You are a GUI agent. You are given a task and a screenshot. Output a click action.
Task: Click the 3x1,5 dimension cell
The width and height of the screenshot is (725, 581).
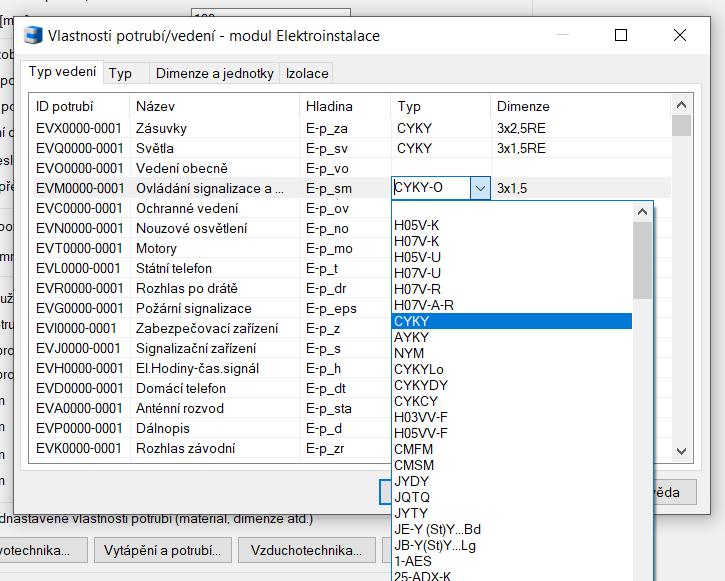point(581,188)
